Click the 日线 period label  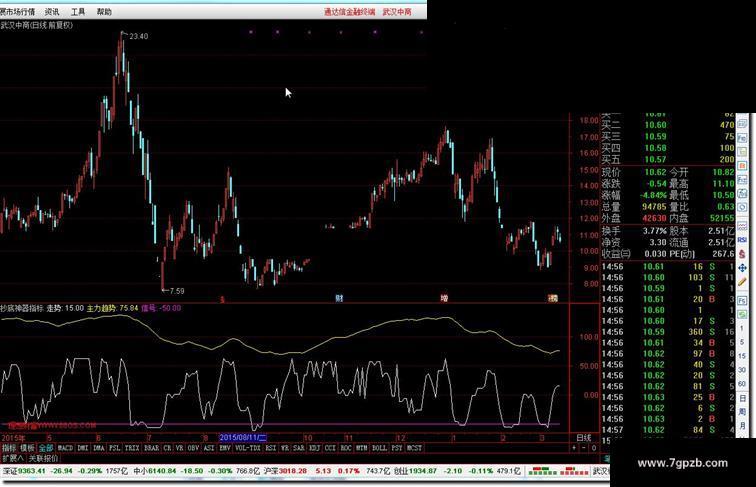pyautogui.click(x=584, y=438)
